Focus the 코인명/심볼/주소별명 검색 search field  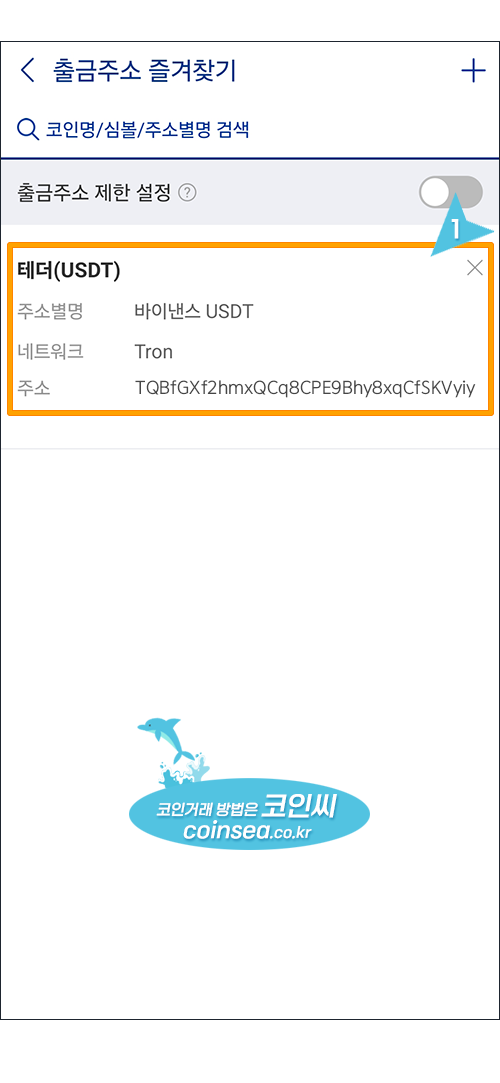[250, 128]
